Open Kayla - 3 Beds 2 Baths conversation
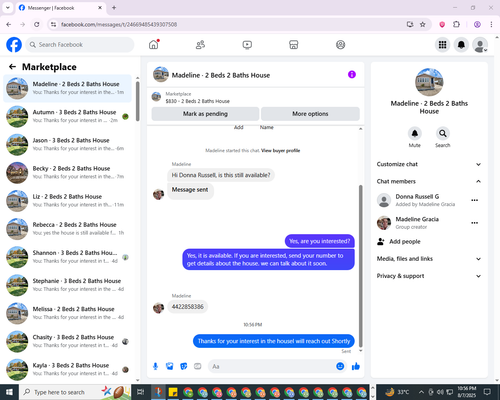Image resolution: width=500 pixels, height=400 pixels. coord(68,369)
